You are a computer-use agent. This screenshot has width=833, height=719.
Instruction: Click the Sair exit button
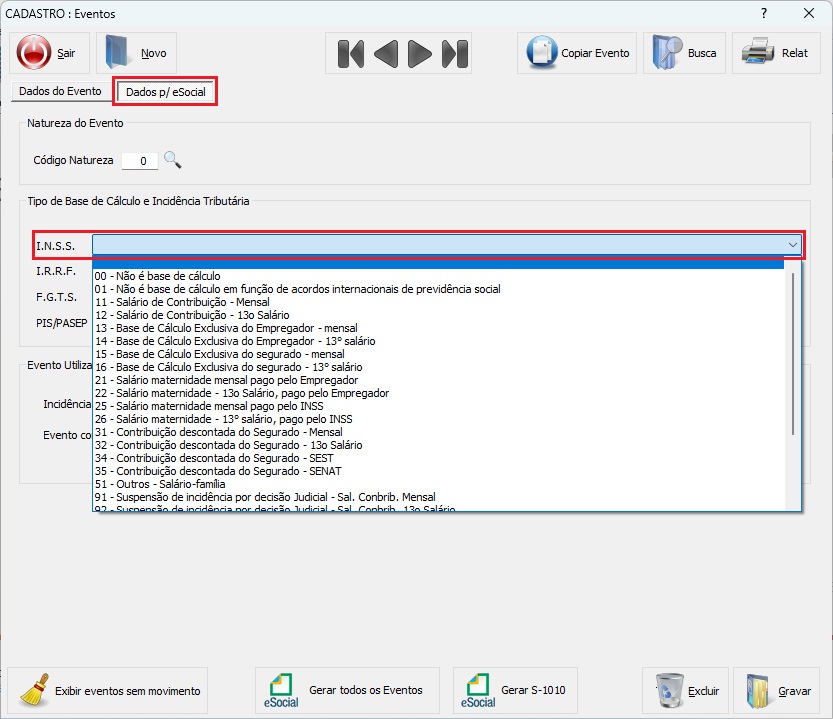(x=49, y=53)
